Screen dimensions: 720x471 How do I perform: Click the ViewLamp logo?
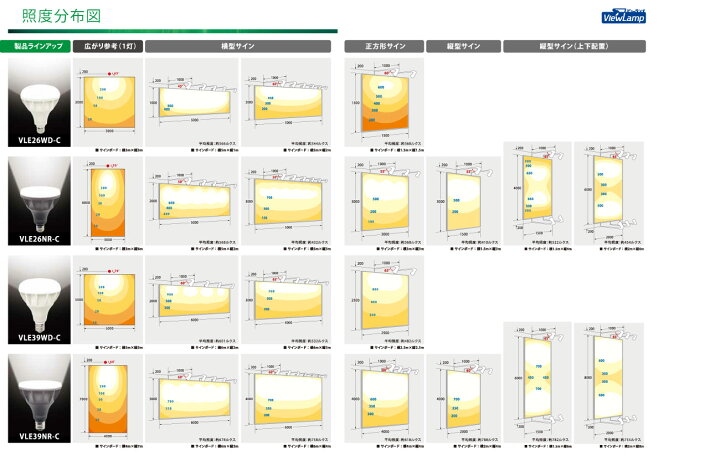point(623,16)
